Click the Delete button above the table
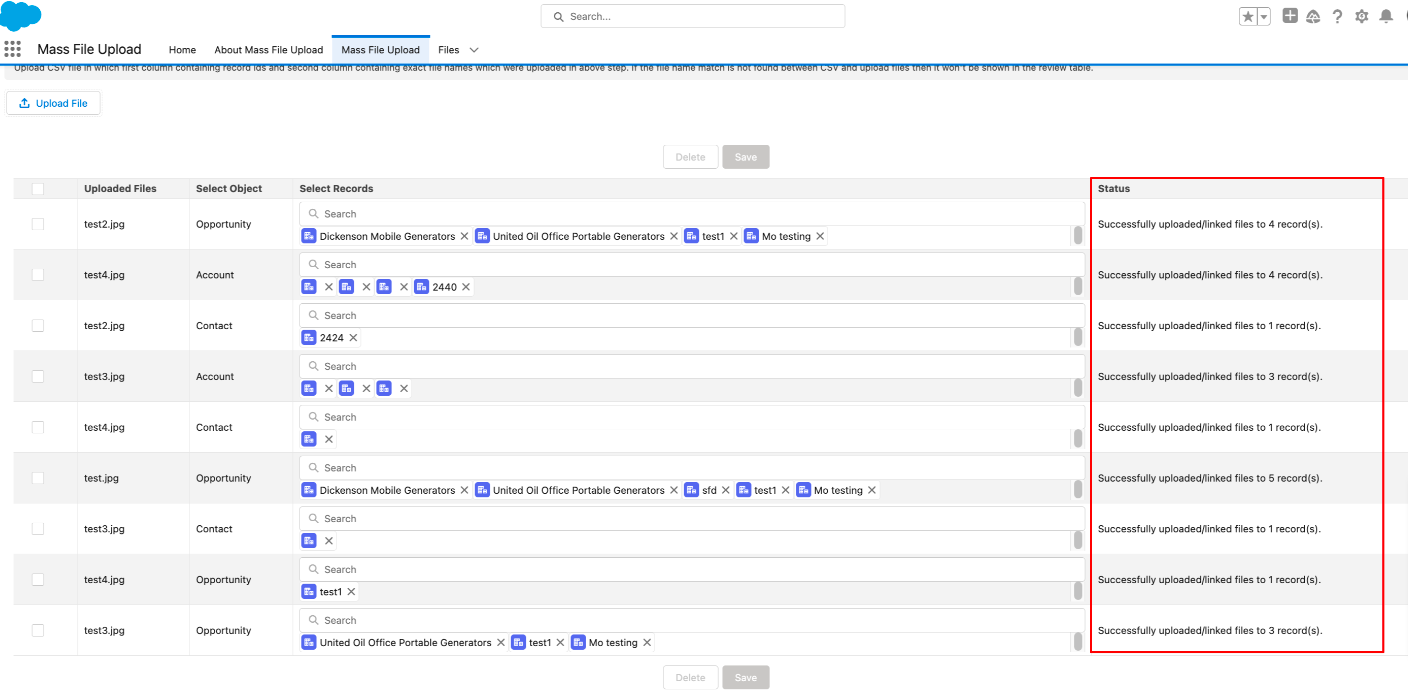 click(690, 157)
